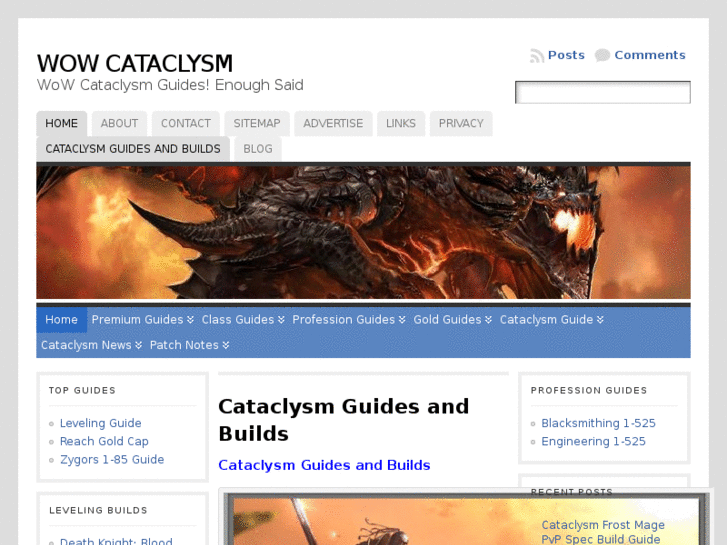The width and height of the screenshot is (727, 545).
Task: Expand the Cataclysm Guide dropdown menu
Action: tap(551, 320)
